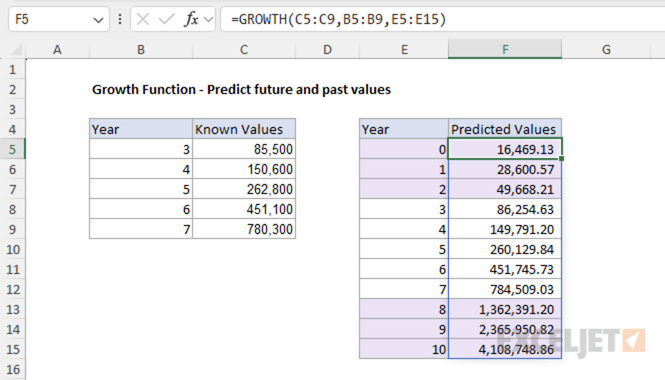Viewport: 665px width, 380px height.
Task: Select the cell containing 2,365,950.82
Action: pos(505,329)
